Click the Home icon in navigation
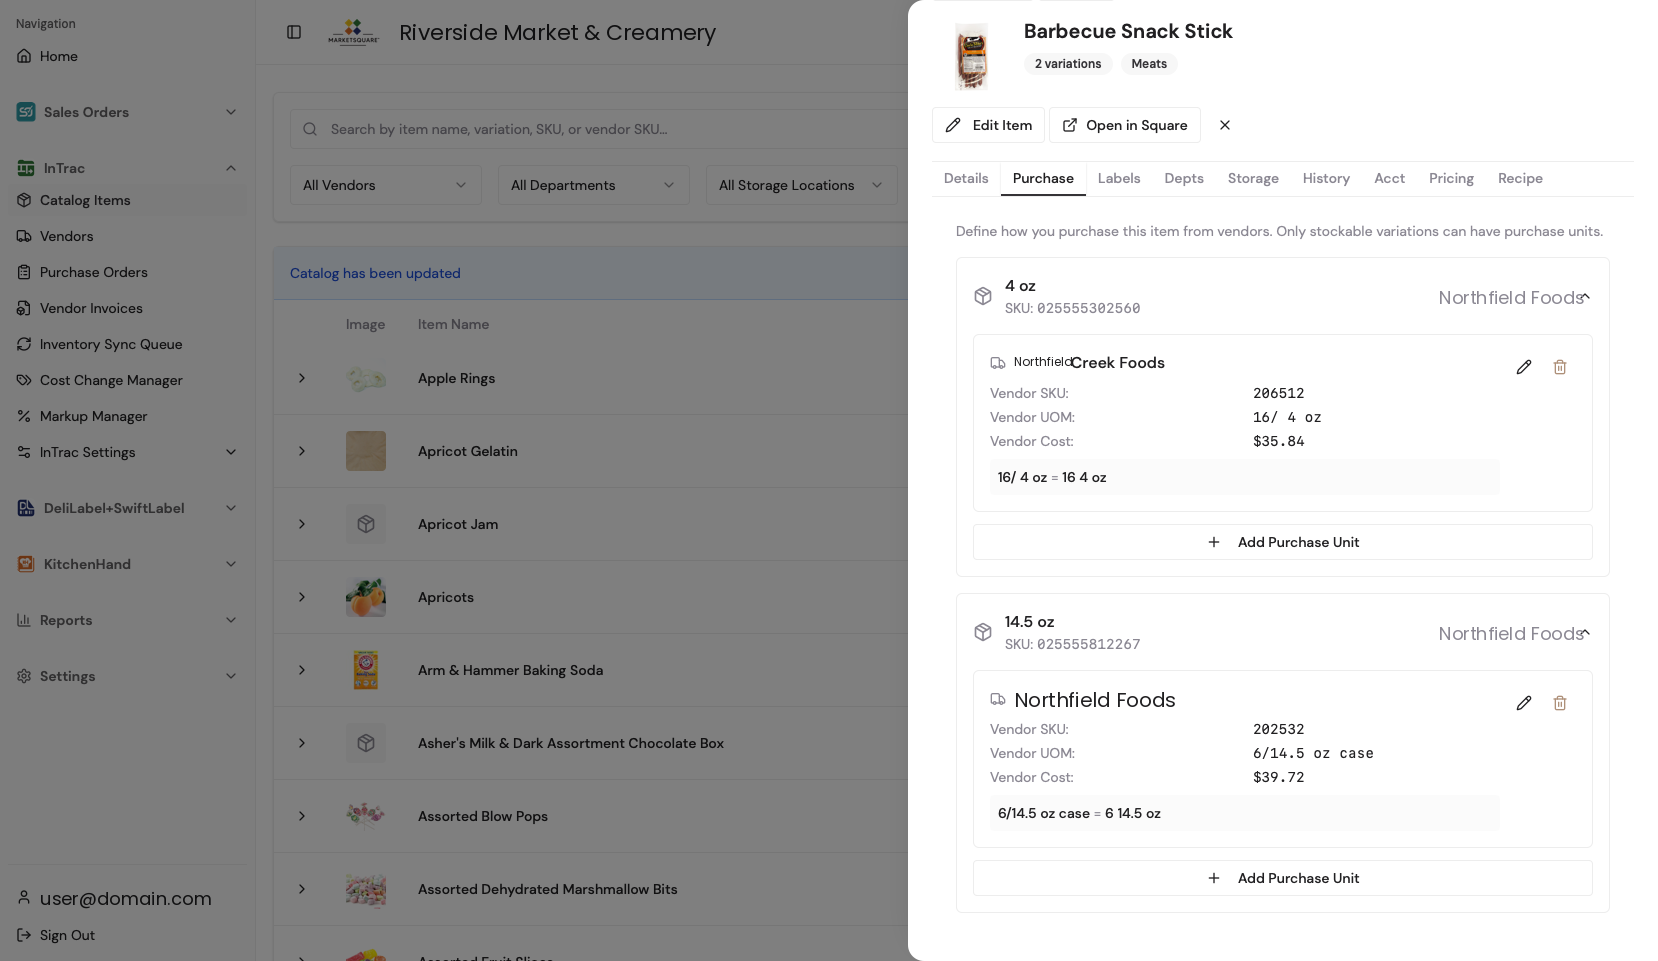Screen dimensions: 1658x961 24,56
